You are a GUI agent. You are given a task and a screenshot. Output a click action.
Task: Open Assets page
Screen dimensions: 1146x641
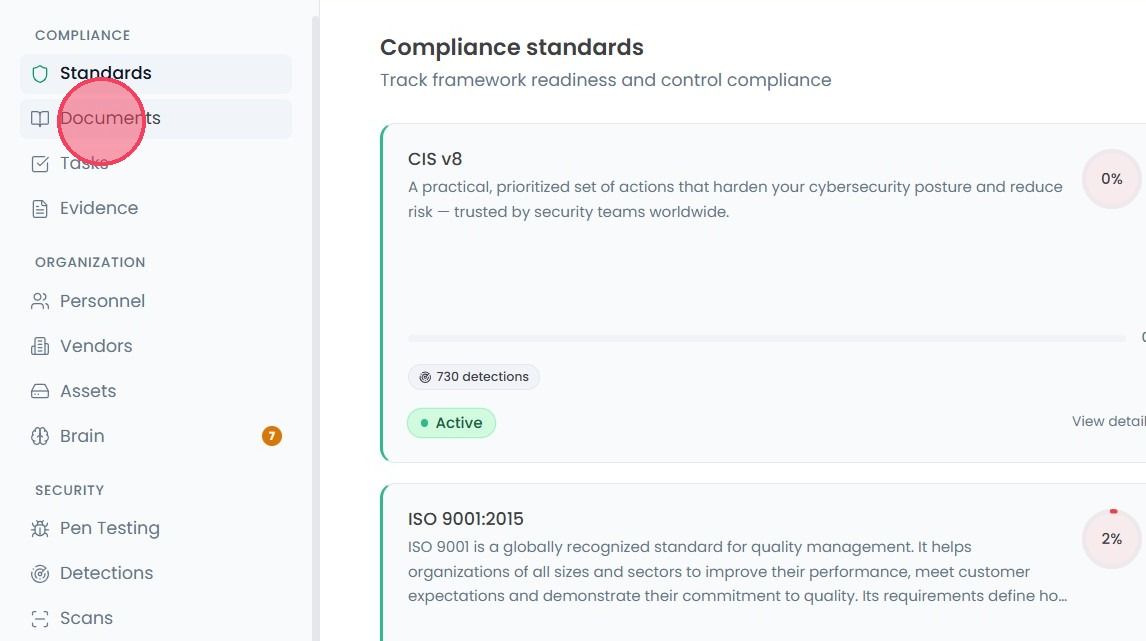(156, 391)
